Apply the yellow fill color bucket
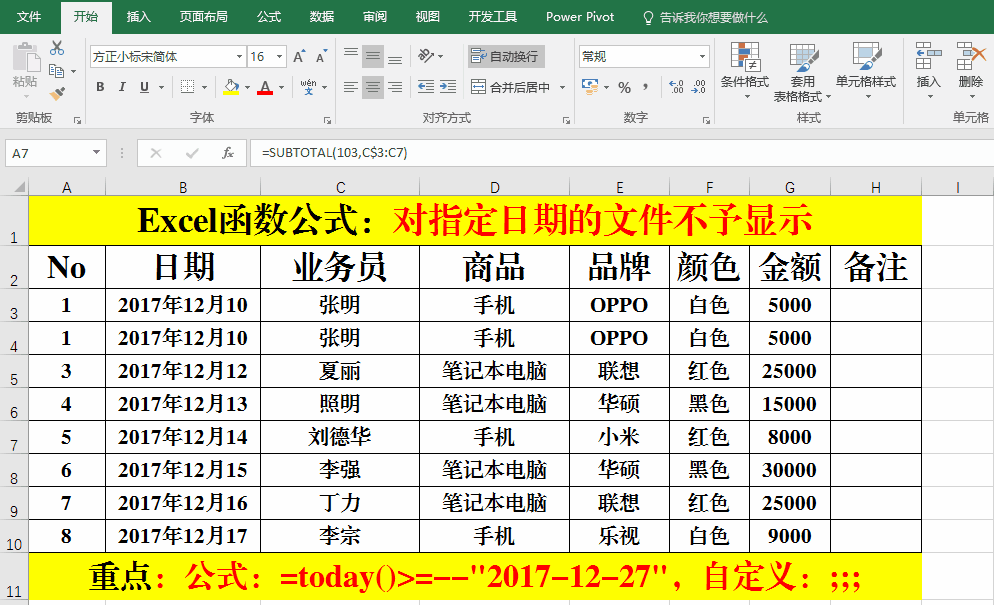 pyautogui.click(x=231, y=87)
